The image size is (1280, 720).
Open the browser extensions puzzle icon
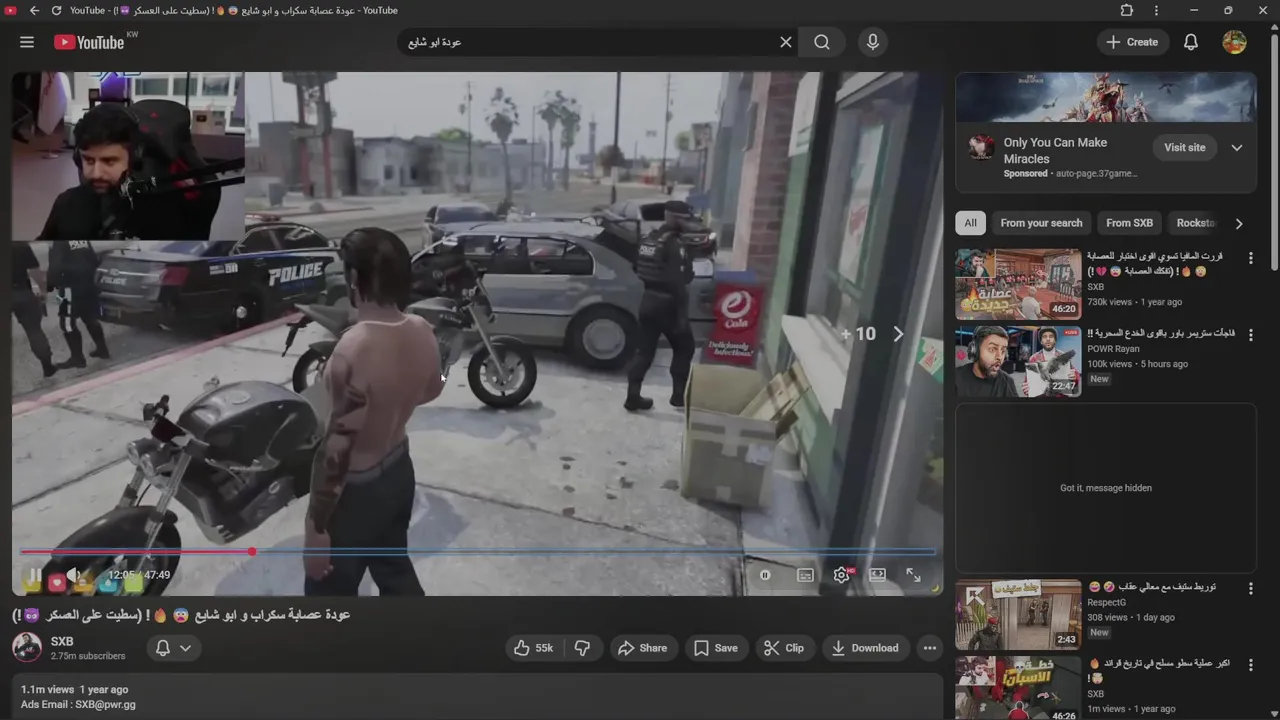[x=1127, y=10]
